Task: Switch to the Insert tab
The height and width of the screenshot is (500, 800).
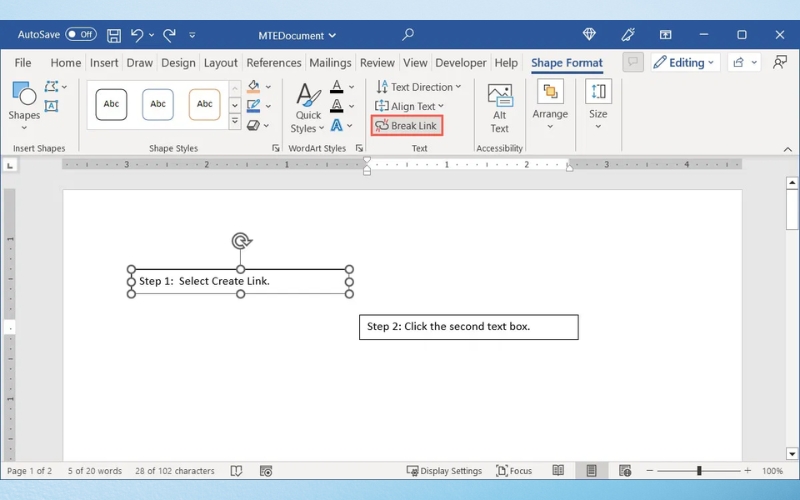Action: pyautogui.click(x=104, y=63)
